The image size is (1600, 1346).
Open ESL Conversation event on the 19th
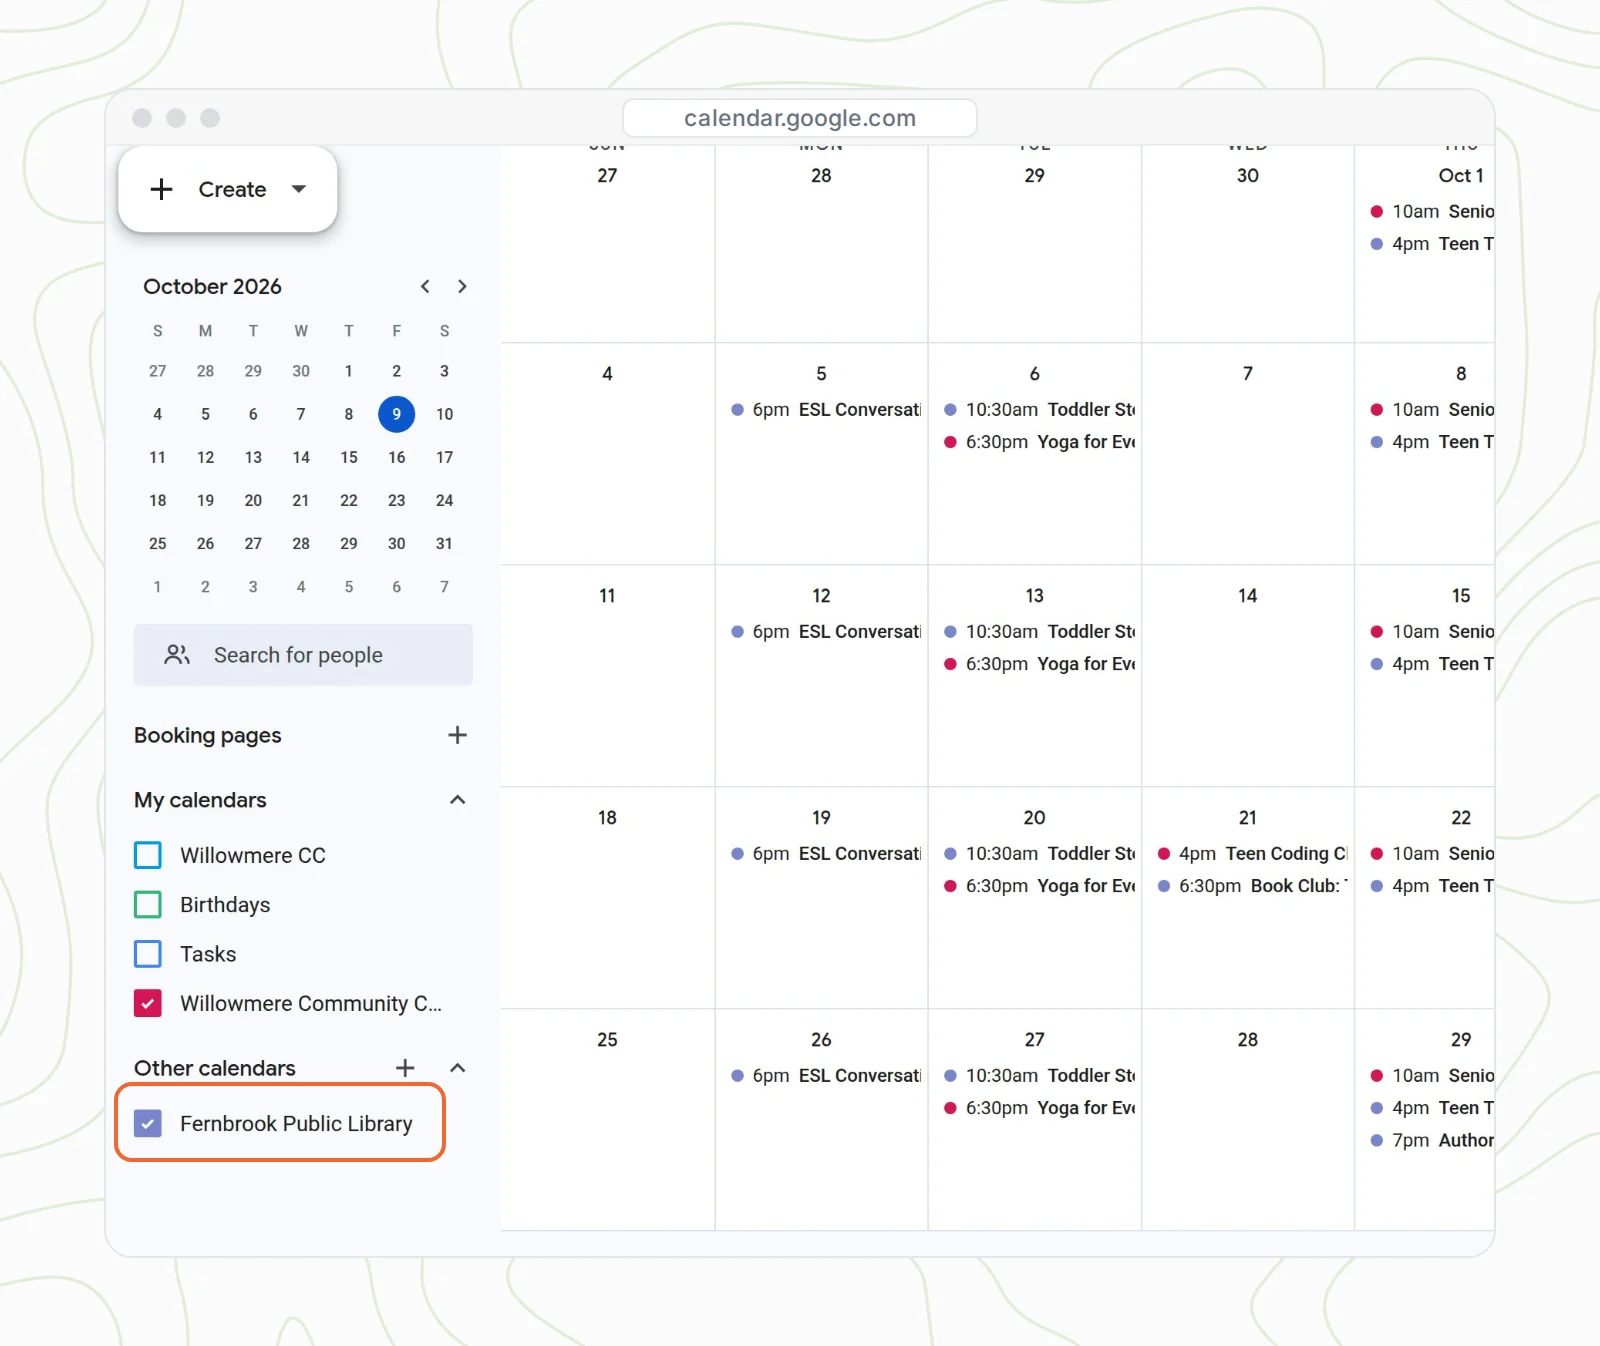[x=825, y=854]
